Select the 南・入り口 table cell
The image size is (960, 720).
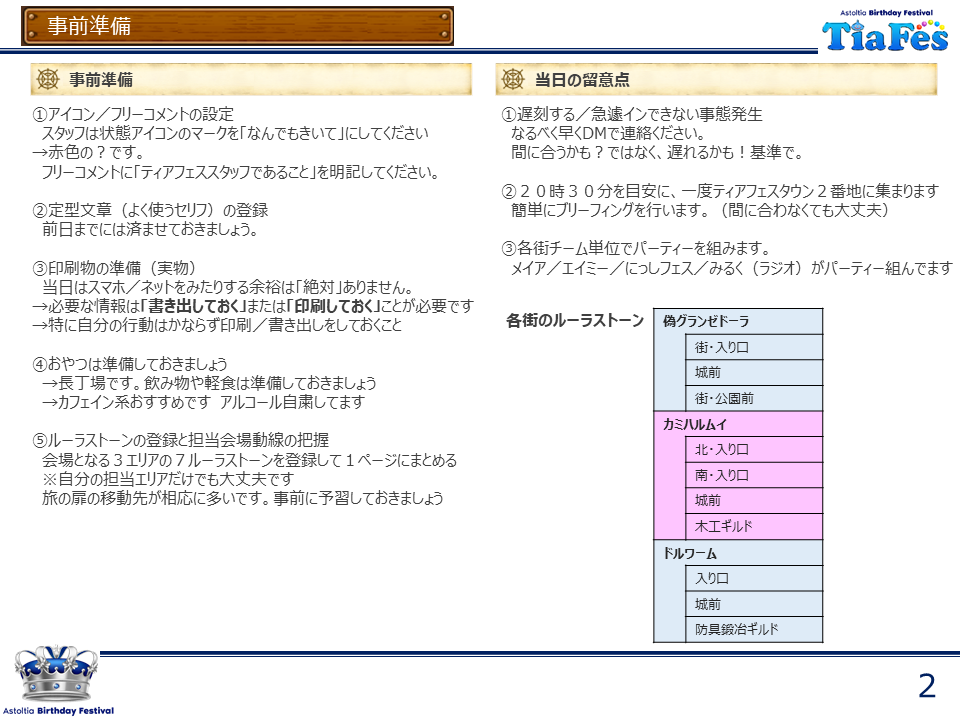(x=754, y=475)
